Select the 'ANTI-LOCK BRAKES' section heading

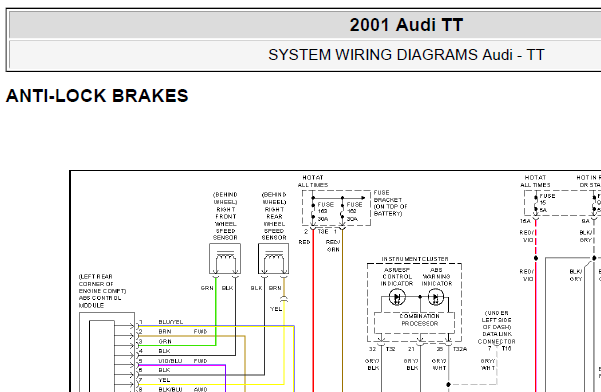point(97,96)
